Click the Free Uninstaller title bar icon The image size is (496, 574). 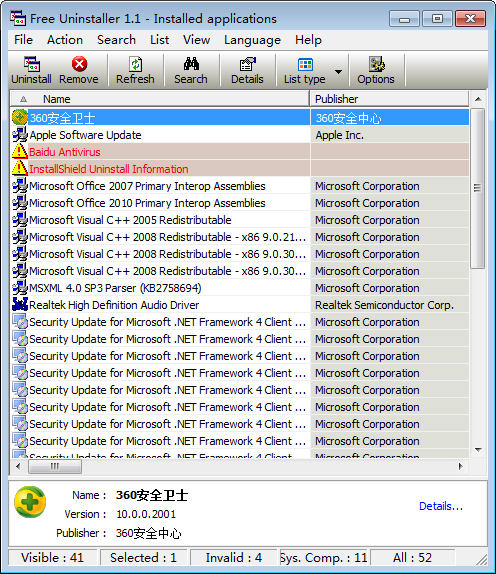click(18, 18)
